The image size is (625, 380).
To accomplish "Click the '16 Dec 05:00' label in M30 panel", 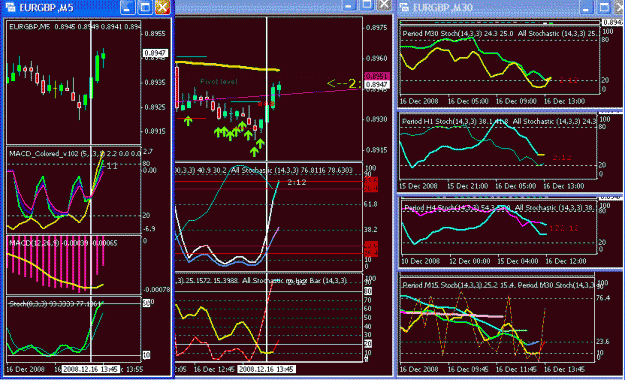I will coord(468,101).
